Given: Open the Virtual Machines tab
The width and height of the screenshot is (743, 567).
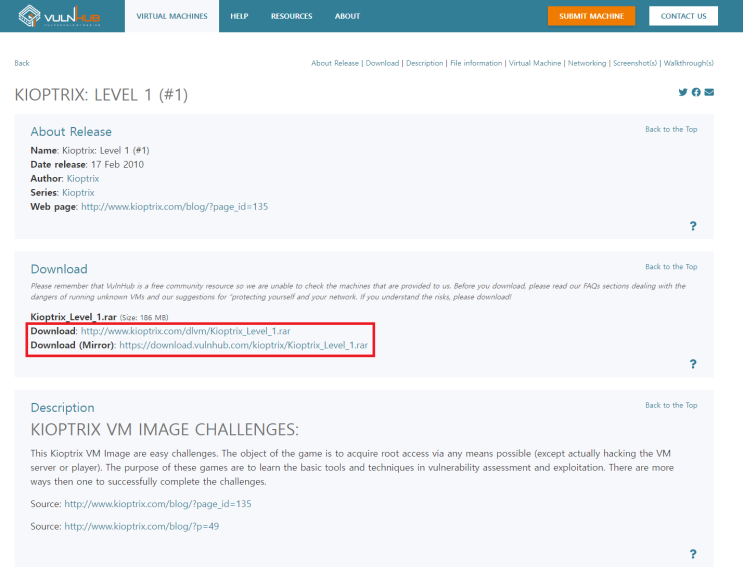Looking at the screenshot, I should coord(172,16).
